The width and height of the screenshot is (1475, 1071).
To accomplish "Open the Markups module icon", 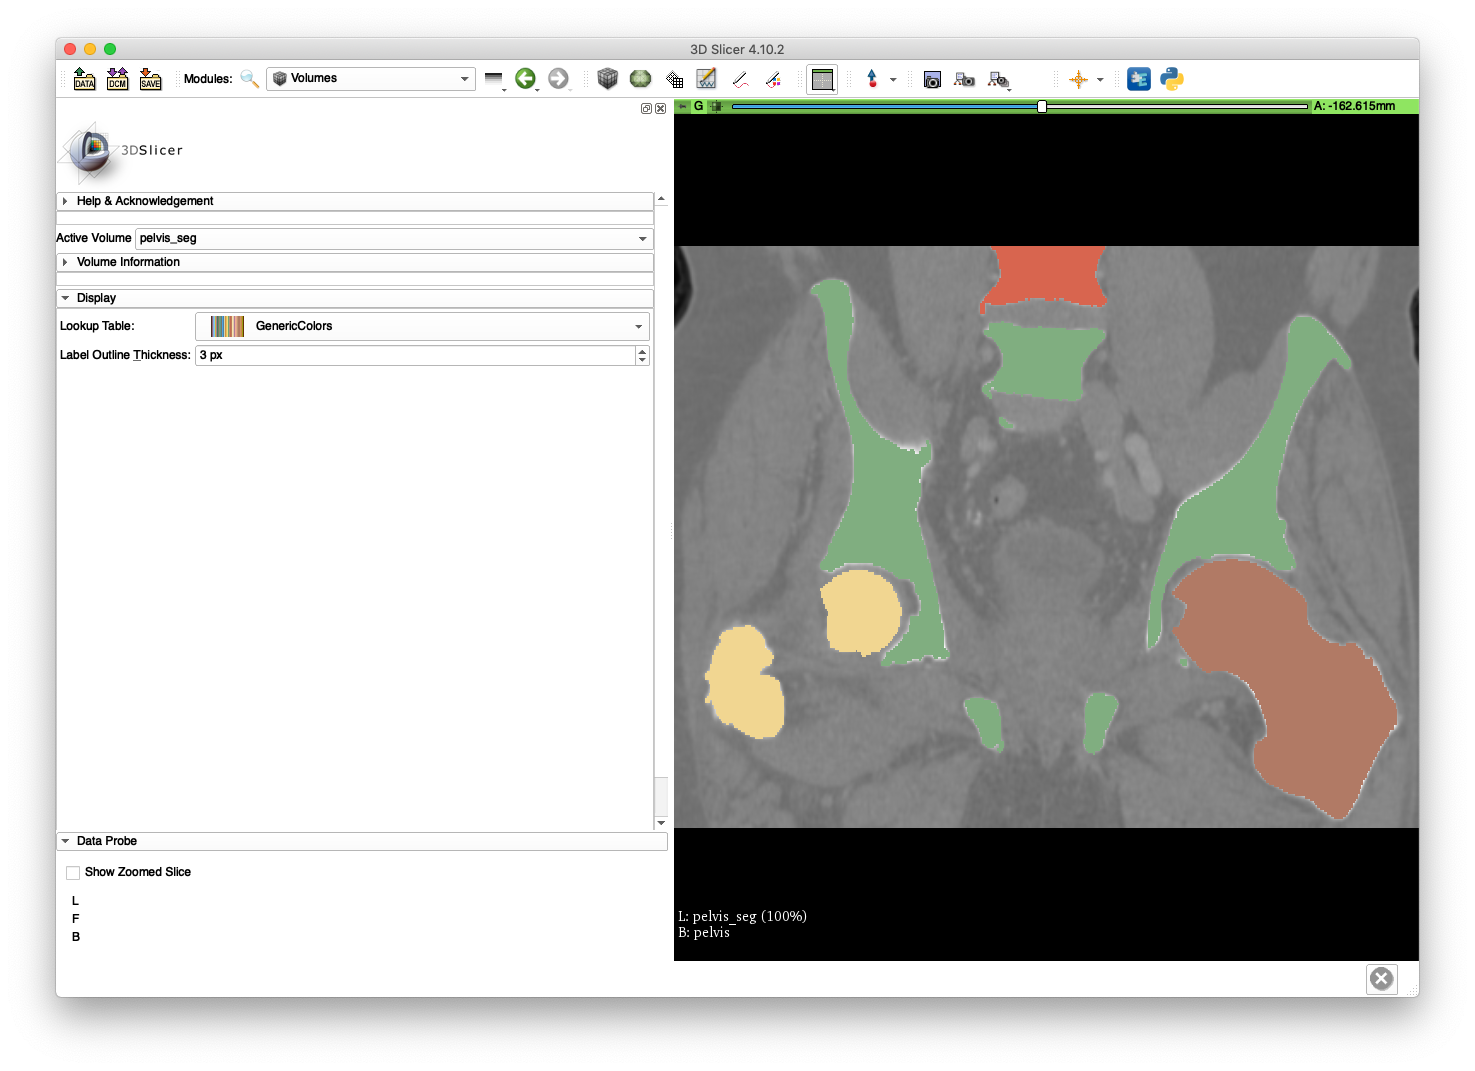I will coord(740,79).
